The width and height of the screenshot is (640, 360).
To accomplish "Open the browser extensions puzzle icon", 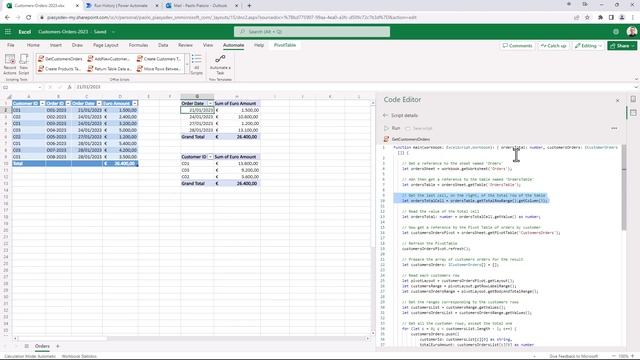I will 600,17.
